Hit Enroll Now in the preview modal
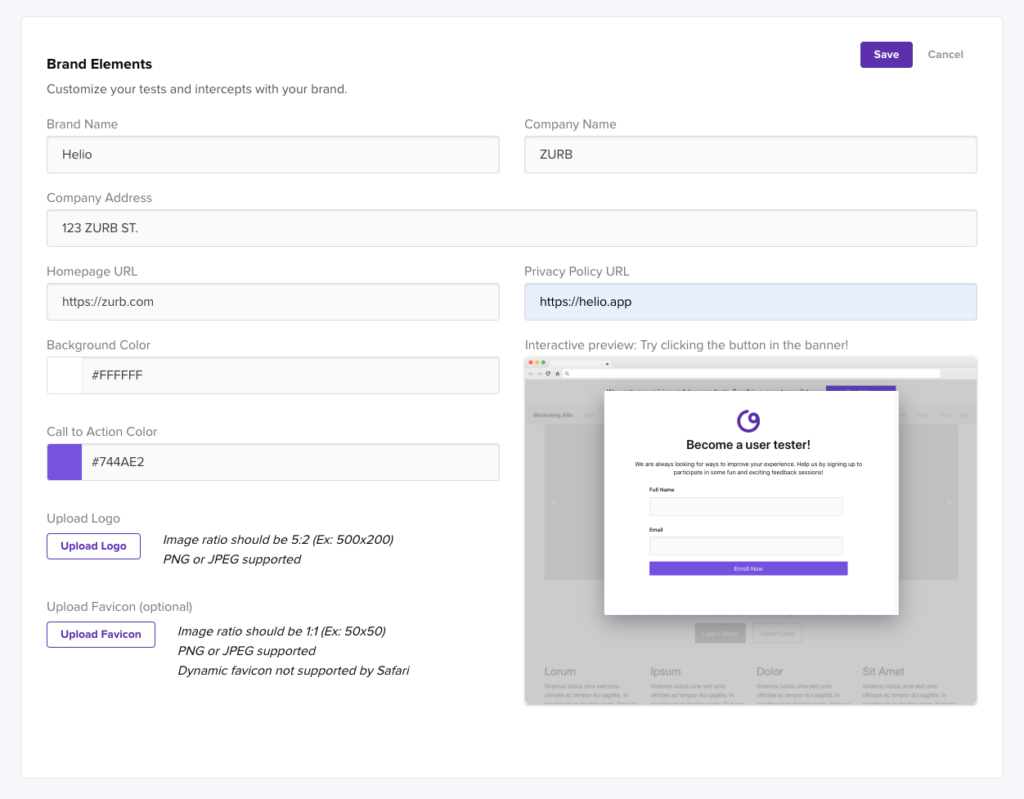The height and width of the screenshot is (799, 1024). pos(748,568)
